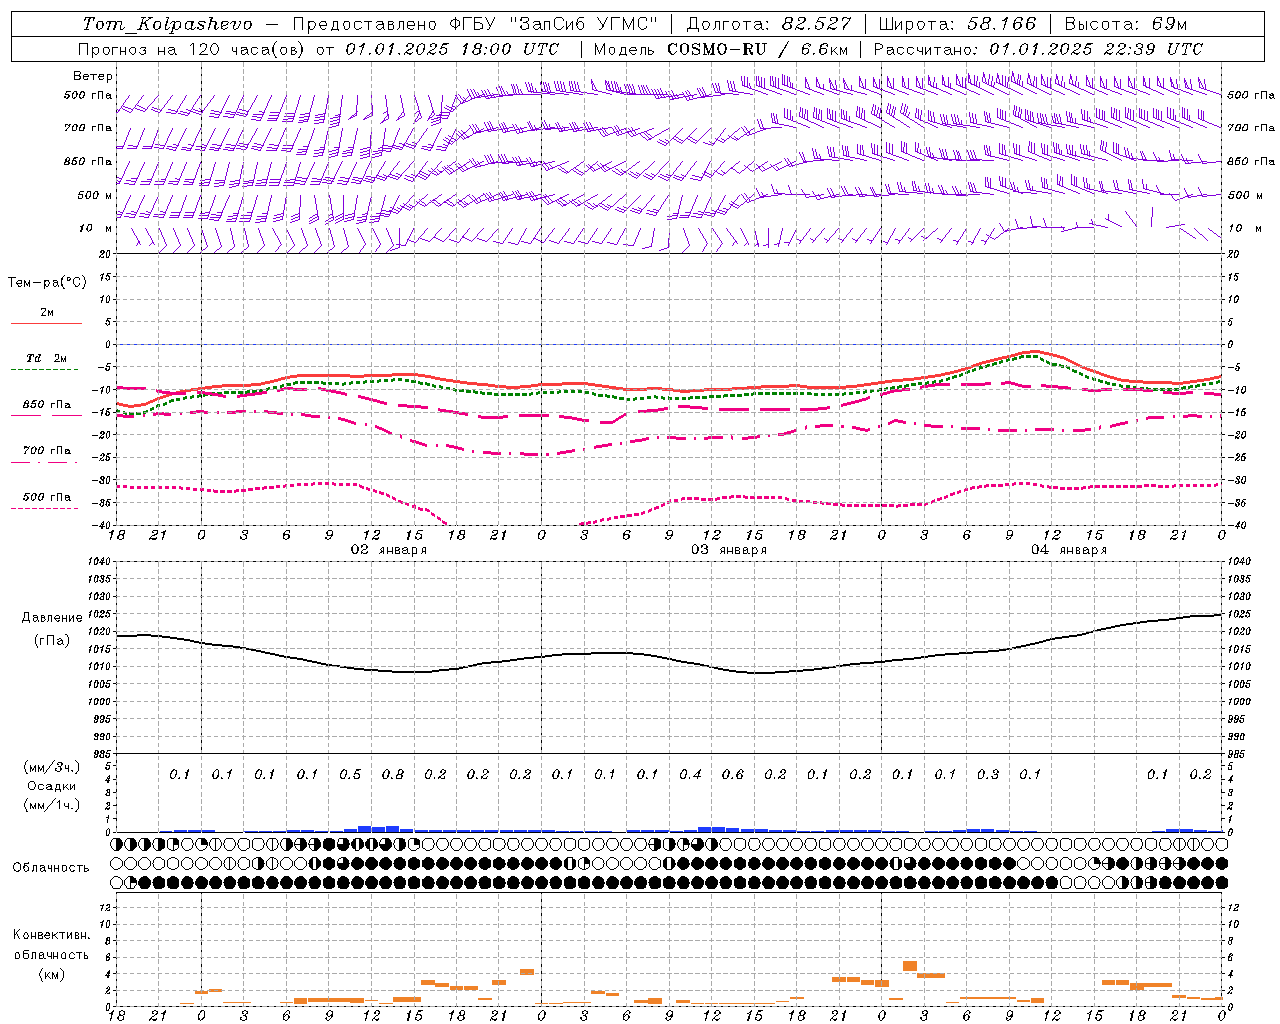The image size is (1280, 1024).
Task: Select the (гПа) unit under Давление
Action: (x=52, y=641)
